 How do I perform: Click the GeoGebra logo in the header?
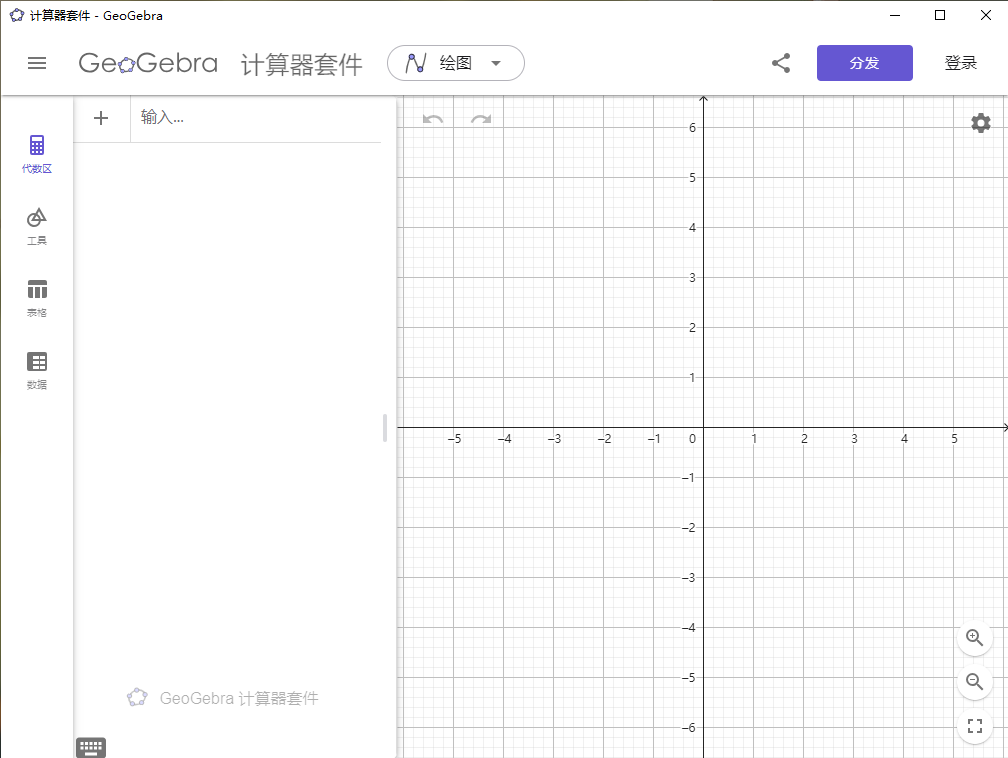(x=148, y=62)
